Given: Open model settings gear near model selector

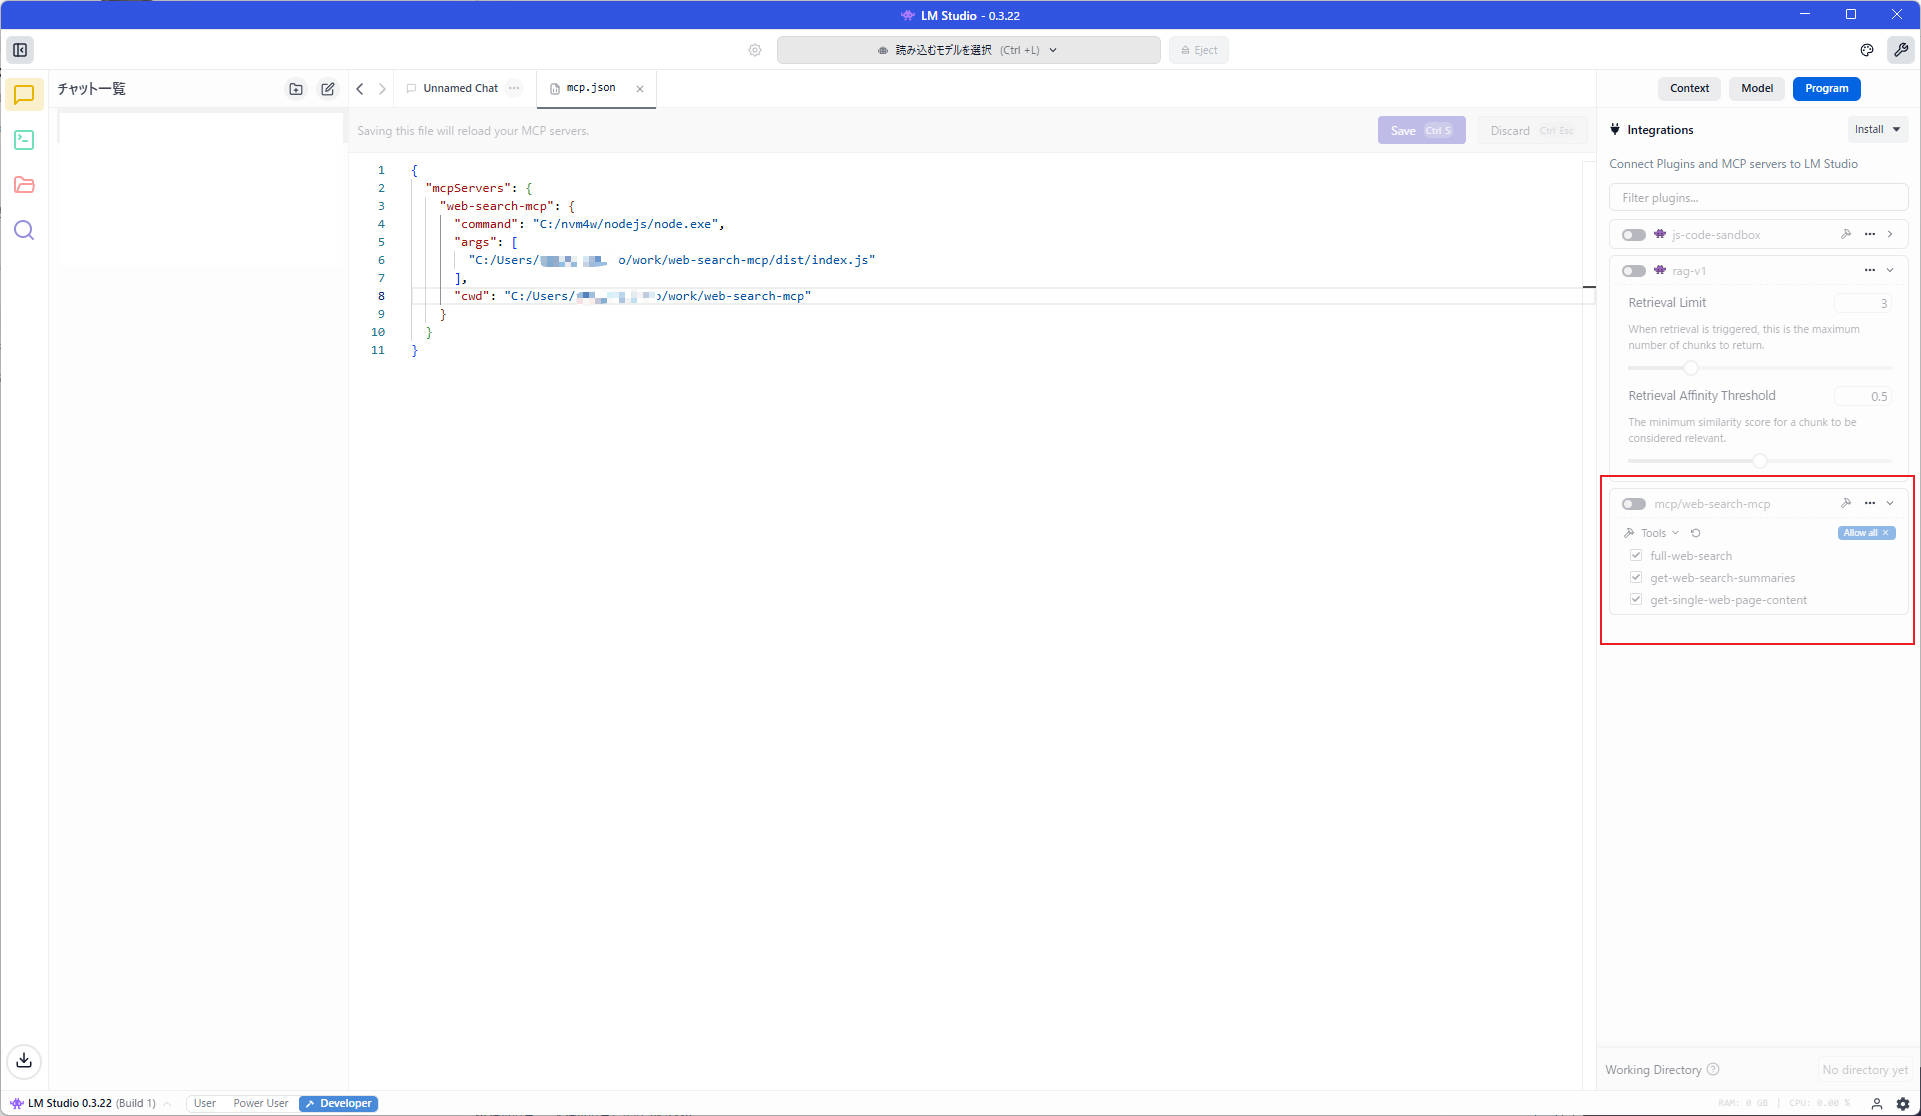Looking at the screenshot, I should pyautogui.click(x=755, y=50).
